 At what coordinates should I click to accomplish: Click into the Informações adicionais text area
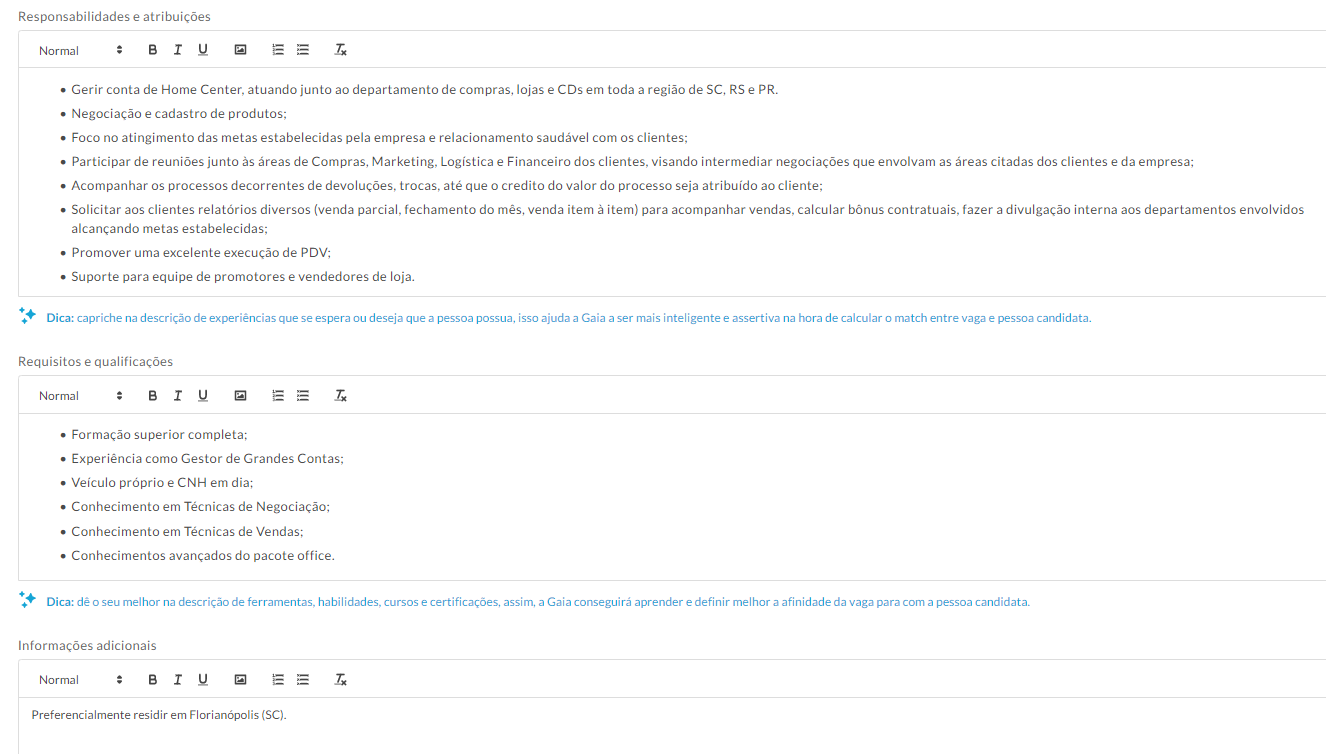[x=672, y=726]
